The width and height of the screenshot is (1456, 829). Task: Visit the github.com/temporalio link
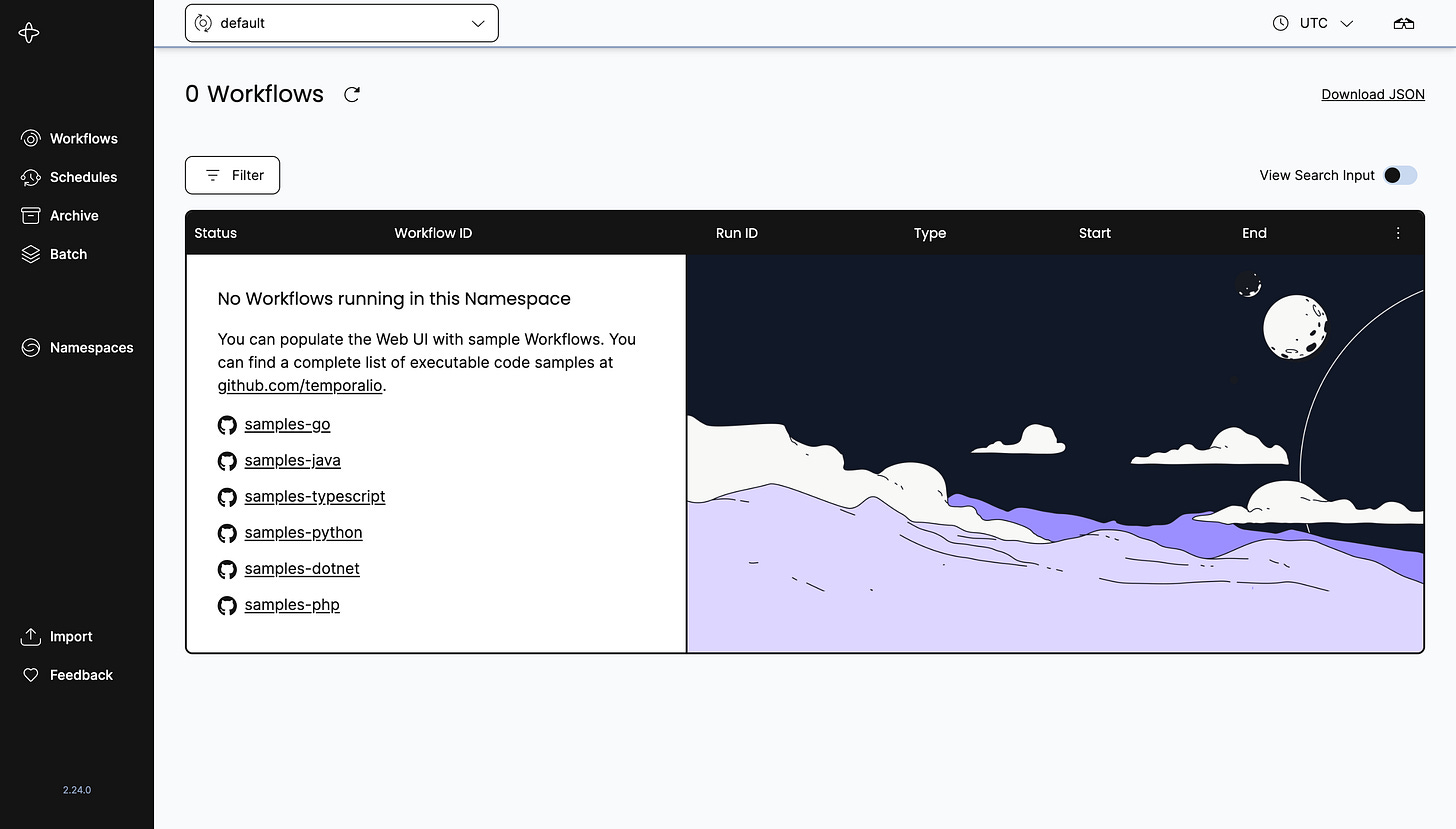299,385
